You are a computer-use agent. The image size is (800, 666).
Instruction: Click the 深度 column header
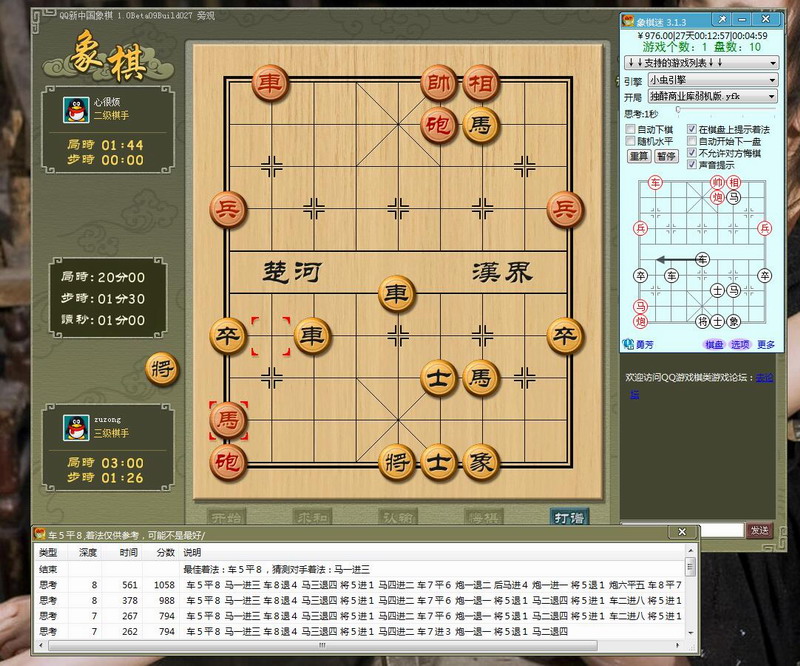click(x=88, y=552)
